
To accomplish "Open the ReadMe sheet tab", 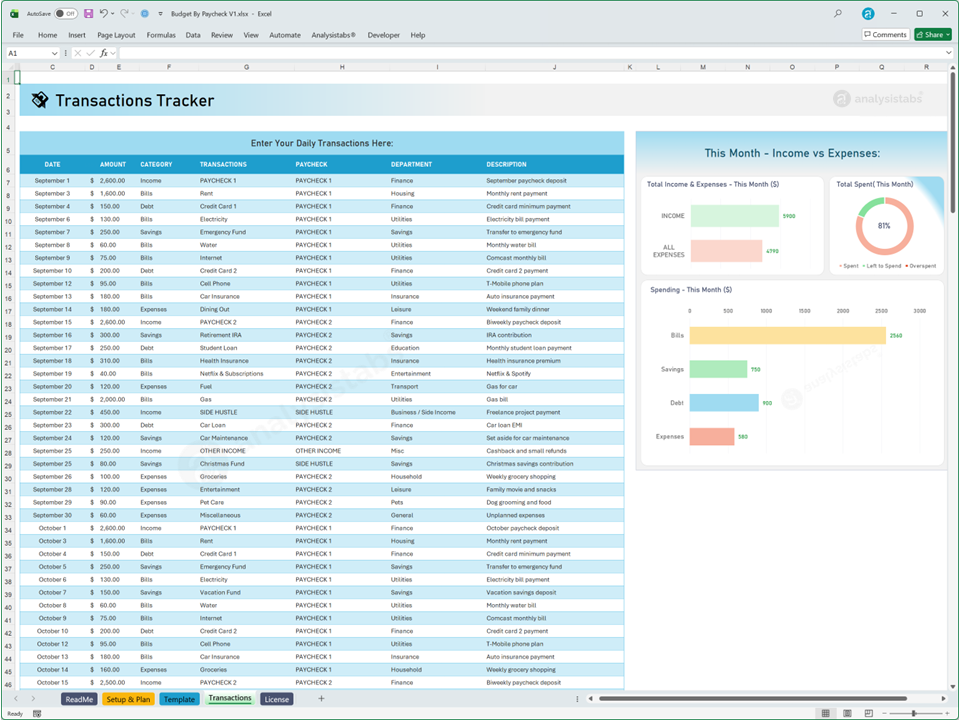I will [x=79, y=699].
